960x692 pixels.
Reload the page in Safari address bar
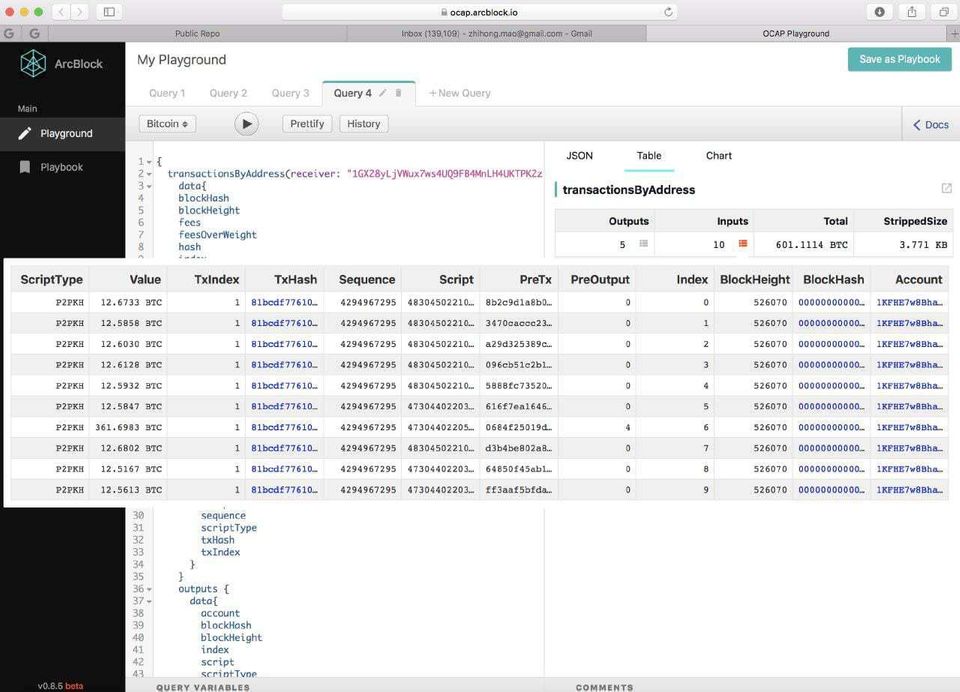[x=669, y=12]
